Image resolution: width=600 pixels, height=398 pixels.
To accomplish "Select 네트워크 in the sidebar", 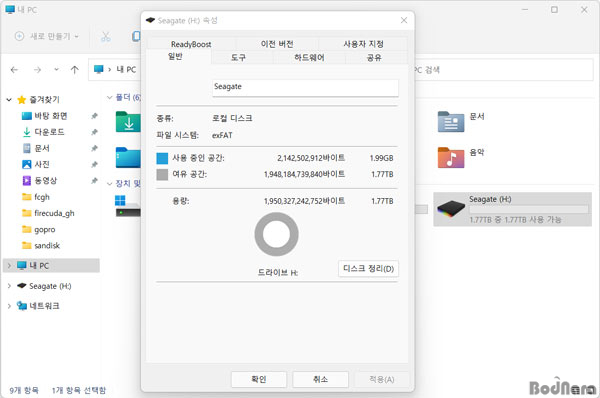I will (44, 306).
